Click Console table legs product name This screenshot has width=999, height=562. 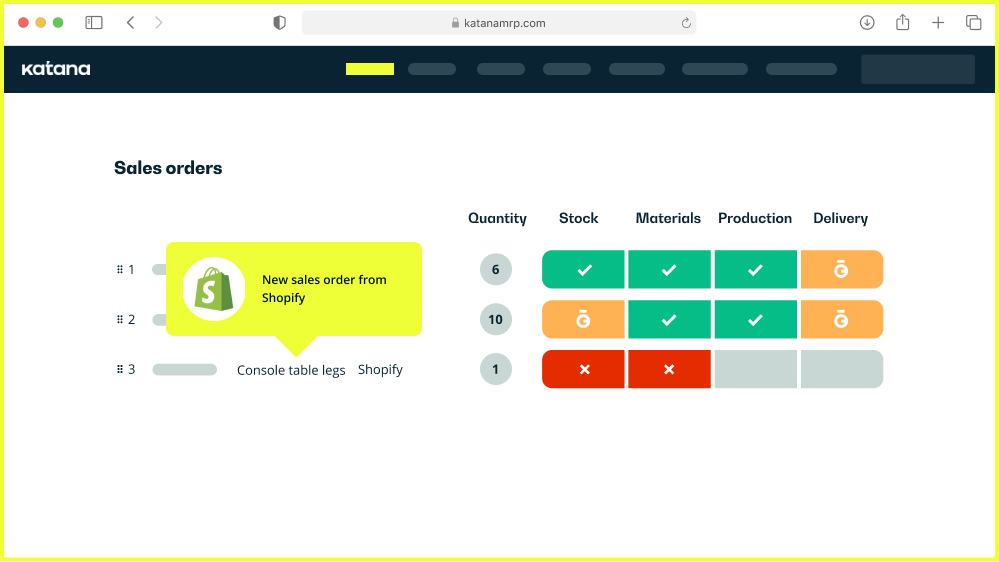click(x=291, y=370)
